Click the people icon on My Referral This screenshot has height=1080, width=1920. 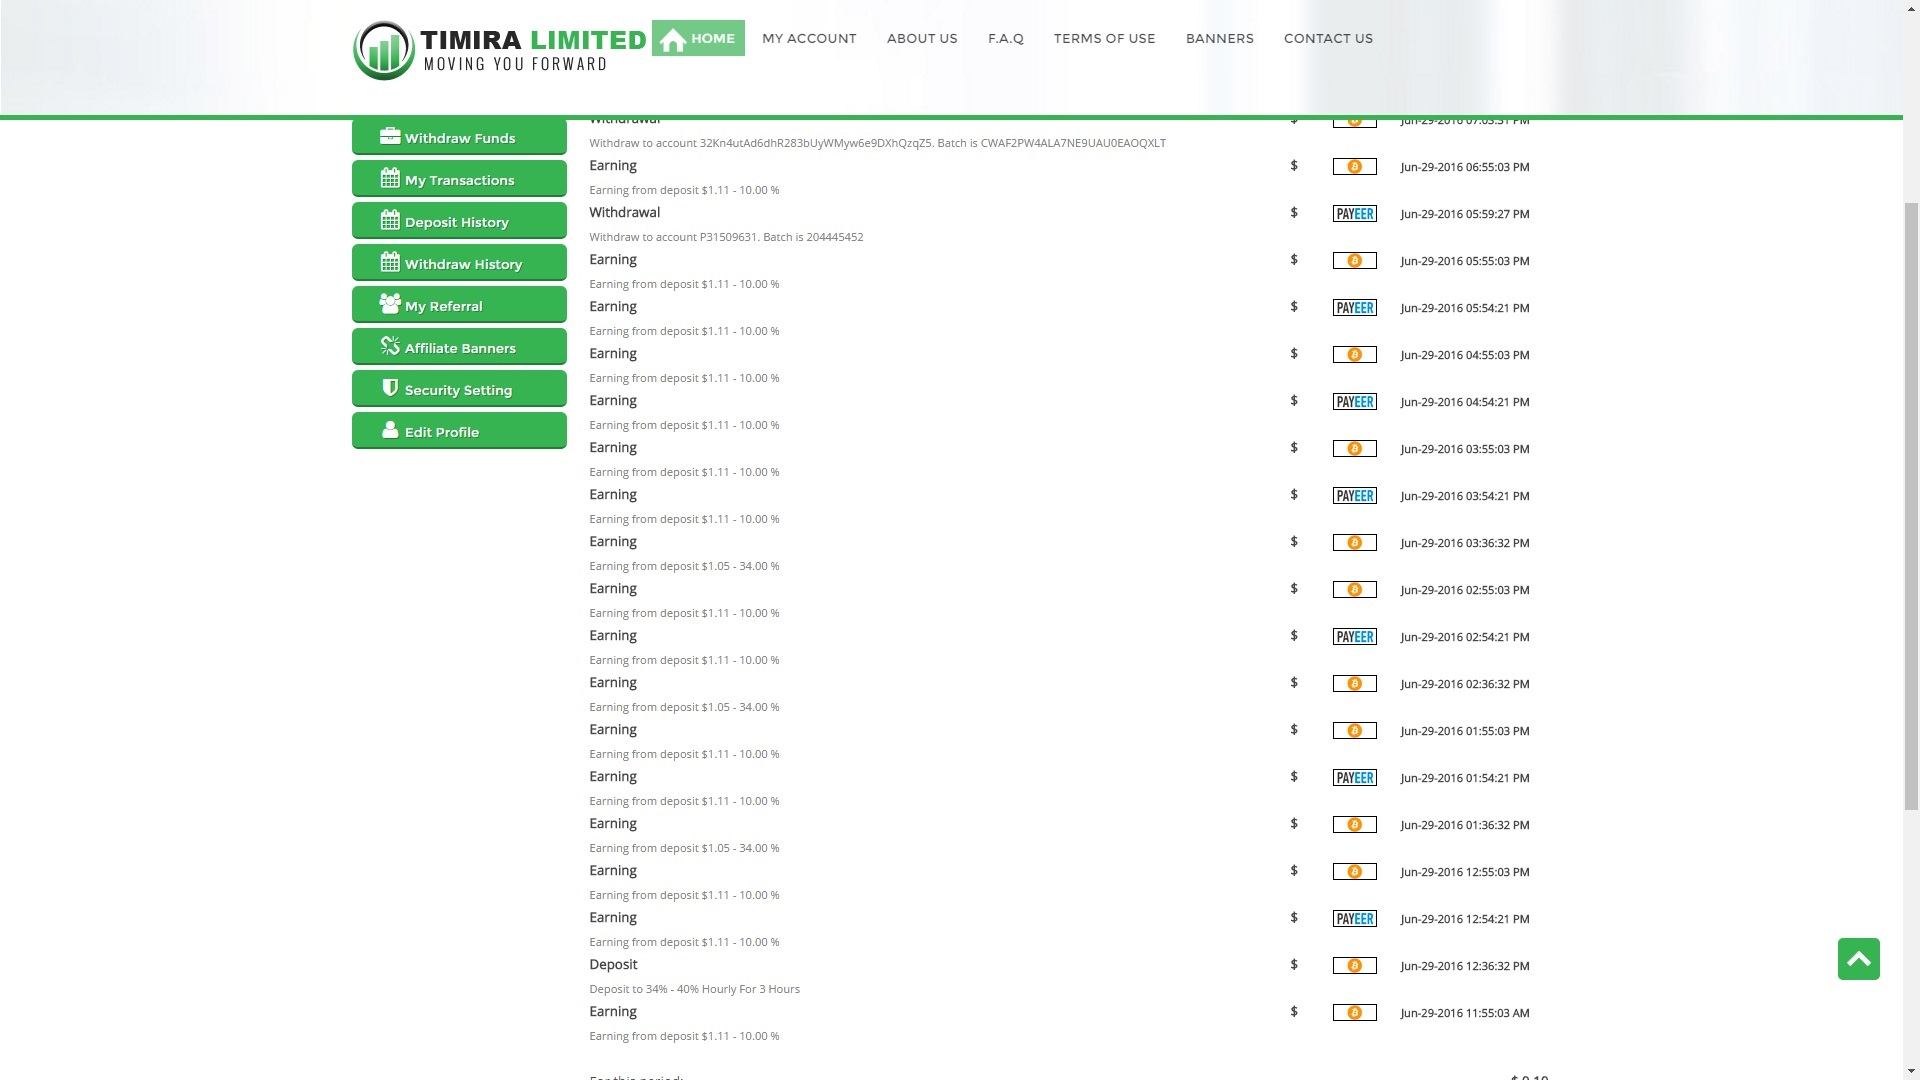coord(390,304)
